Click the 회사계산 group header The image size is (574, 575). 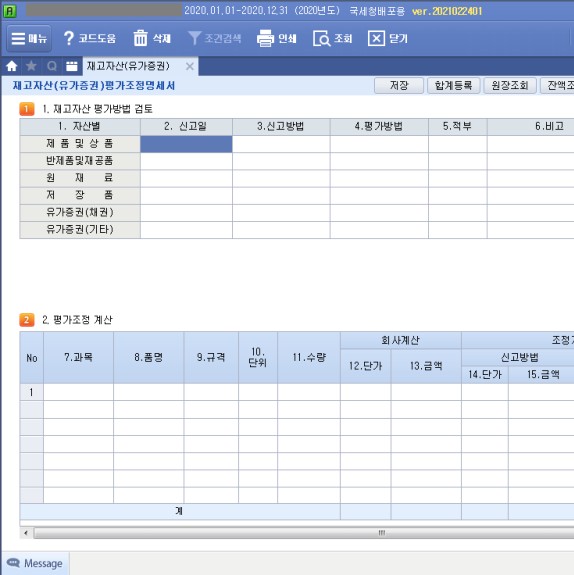click(401, 341)
